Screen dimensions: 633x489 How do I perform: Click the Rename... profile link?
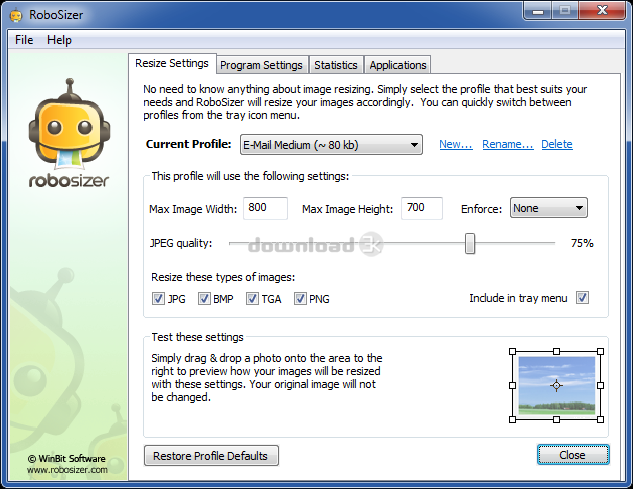click(x=507, y=144)
